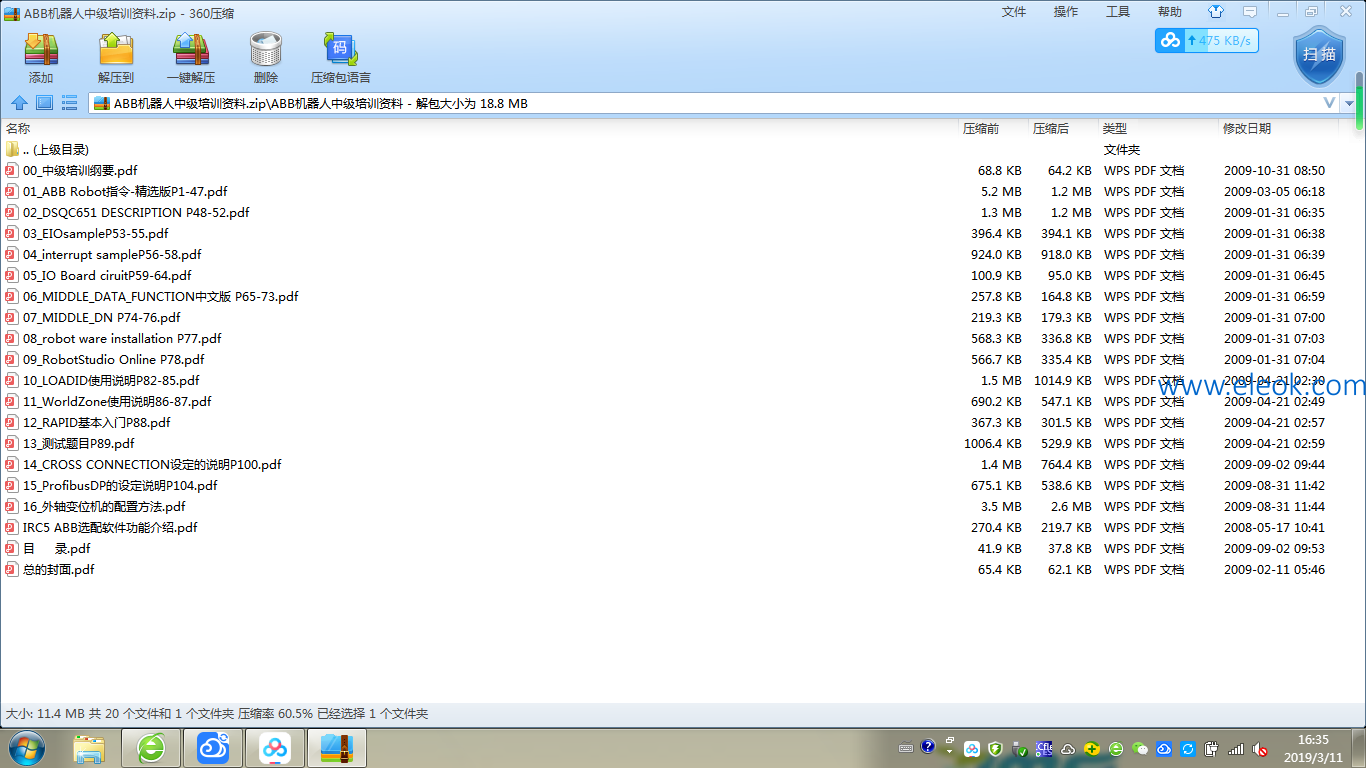
Task: Select 05_IO Board ciruitP59-64.pdf
Action: click(x=107, y=275)
